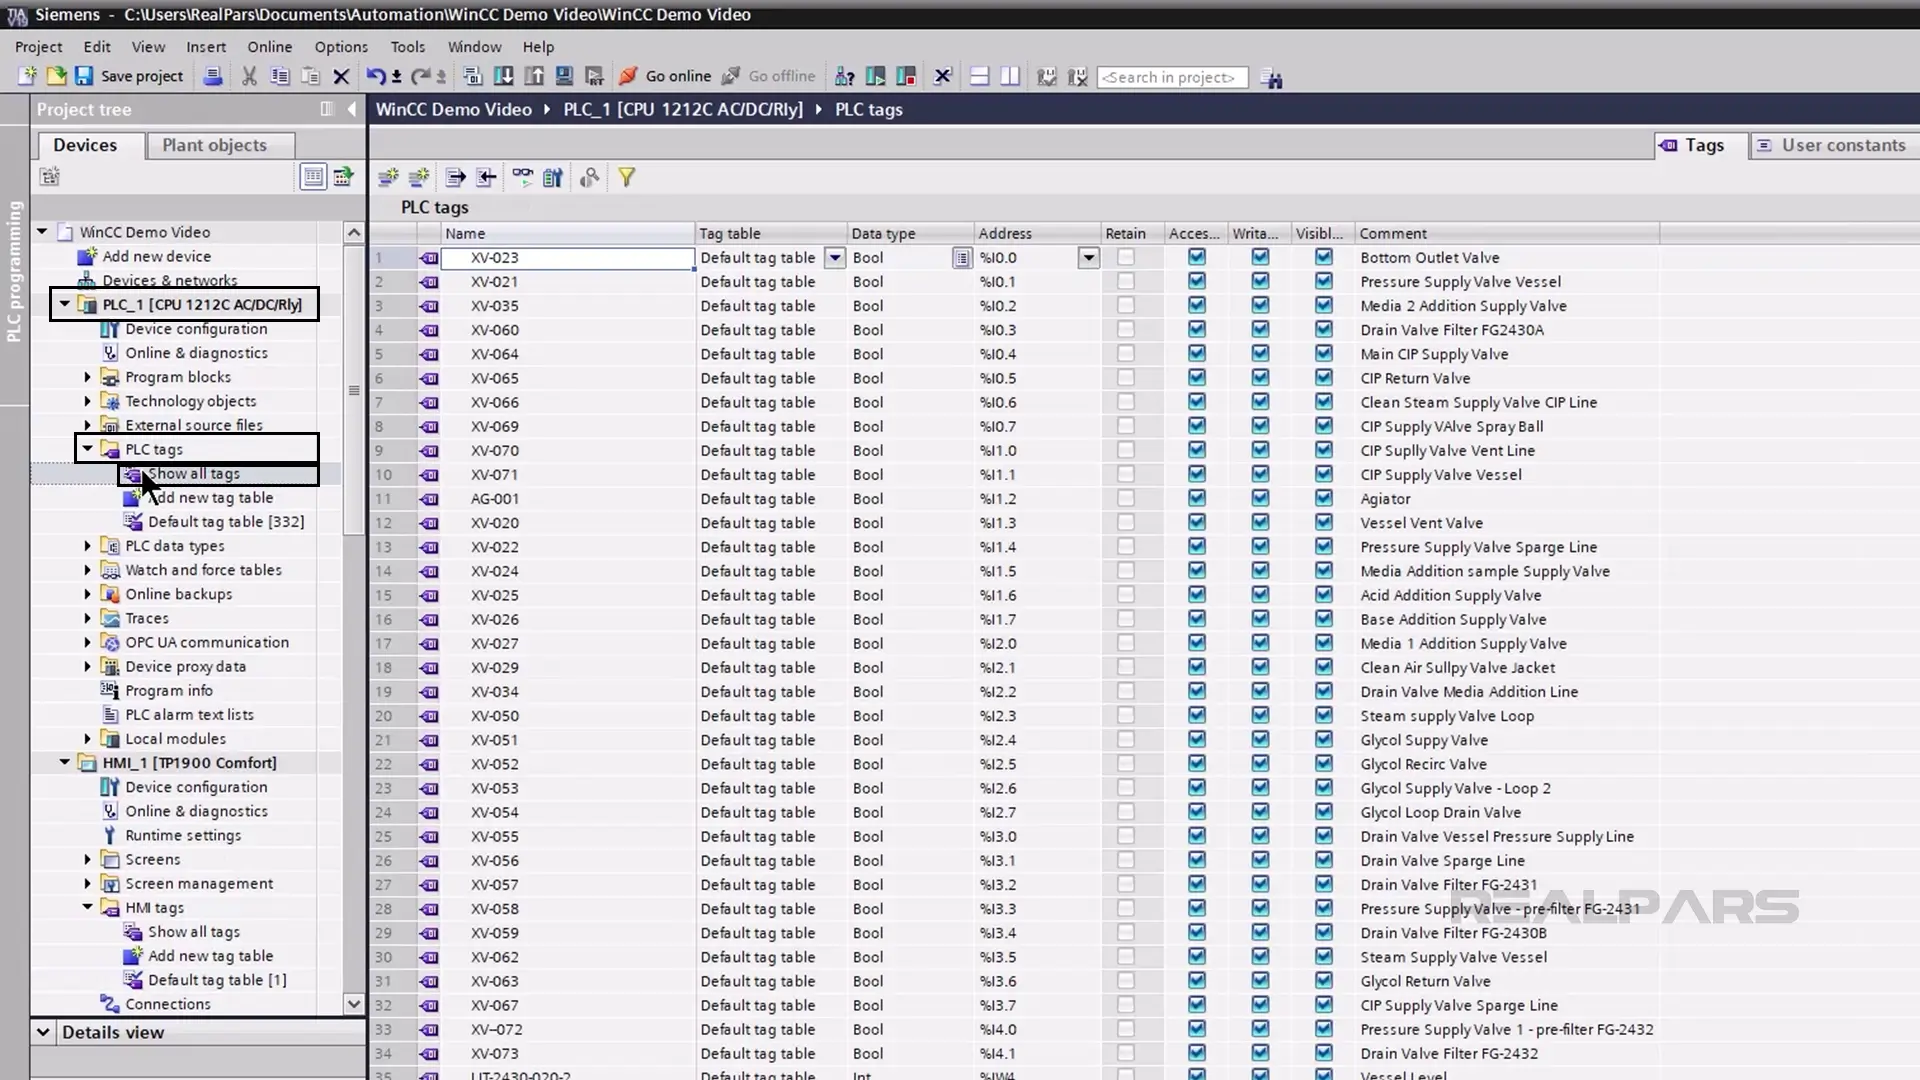
Task: Expand the Program blocks folder
Action: (x=87, y=377)
